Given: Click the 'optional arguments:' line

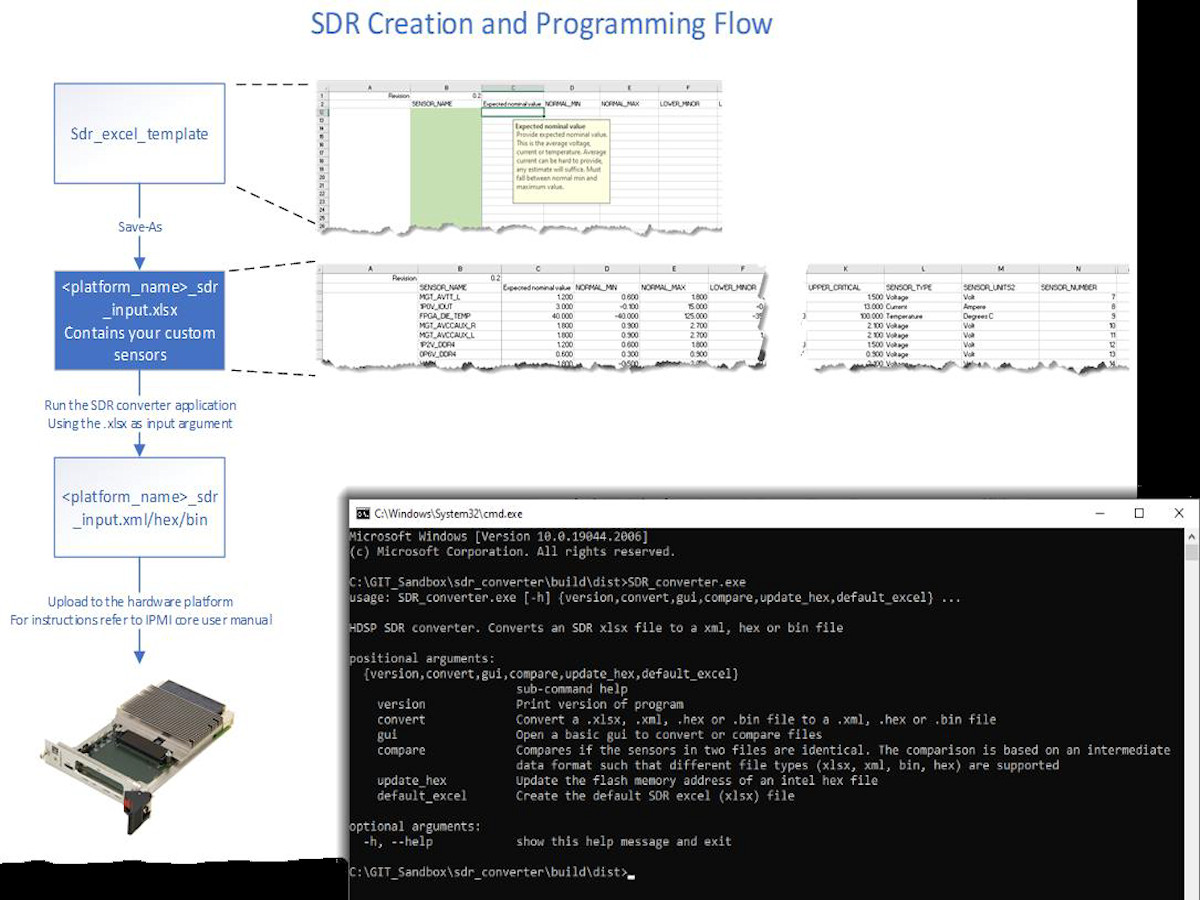Looking at the screenshot, I should [x=414, y=826].
